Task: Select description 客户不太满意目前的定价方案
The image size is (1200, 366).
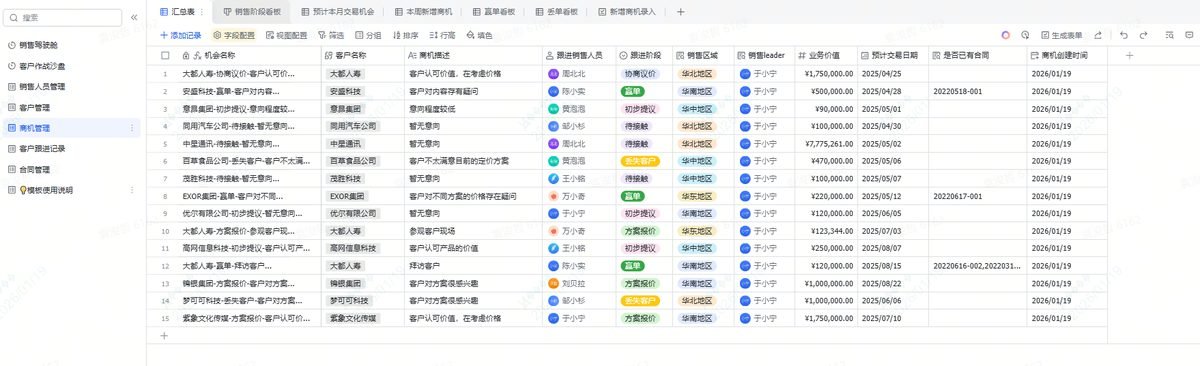Action: 473,160
